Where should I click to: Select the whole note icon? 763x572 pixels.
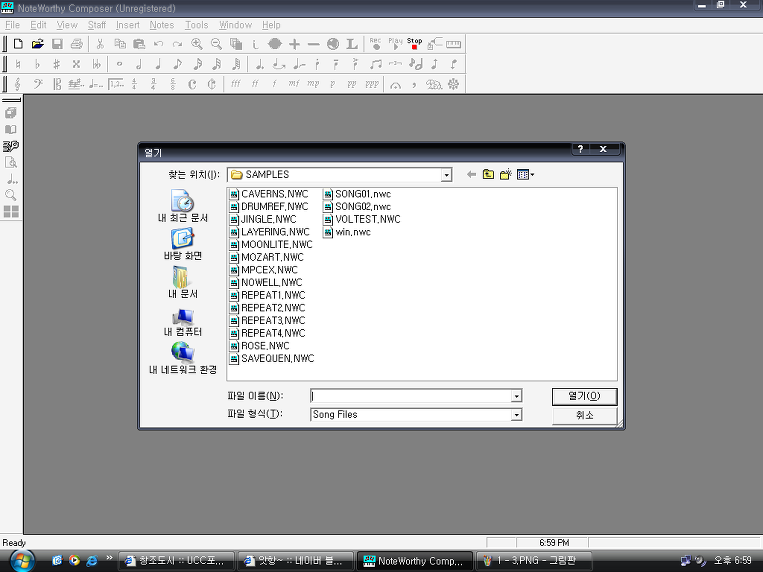pyautogui.click(x=119, y=64)
